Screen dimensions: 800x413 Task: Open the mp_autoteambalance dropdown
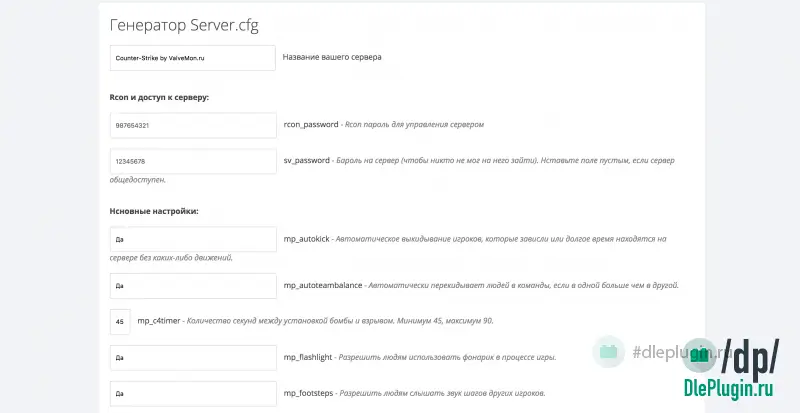click(x=193, y=286)
